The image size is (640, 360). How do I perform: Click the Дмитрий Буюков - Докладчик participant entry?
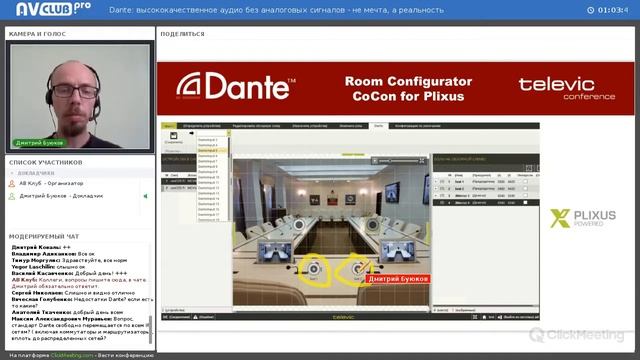click(x=61, y=196)
